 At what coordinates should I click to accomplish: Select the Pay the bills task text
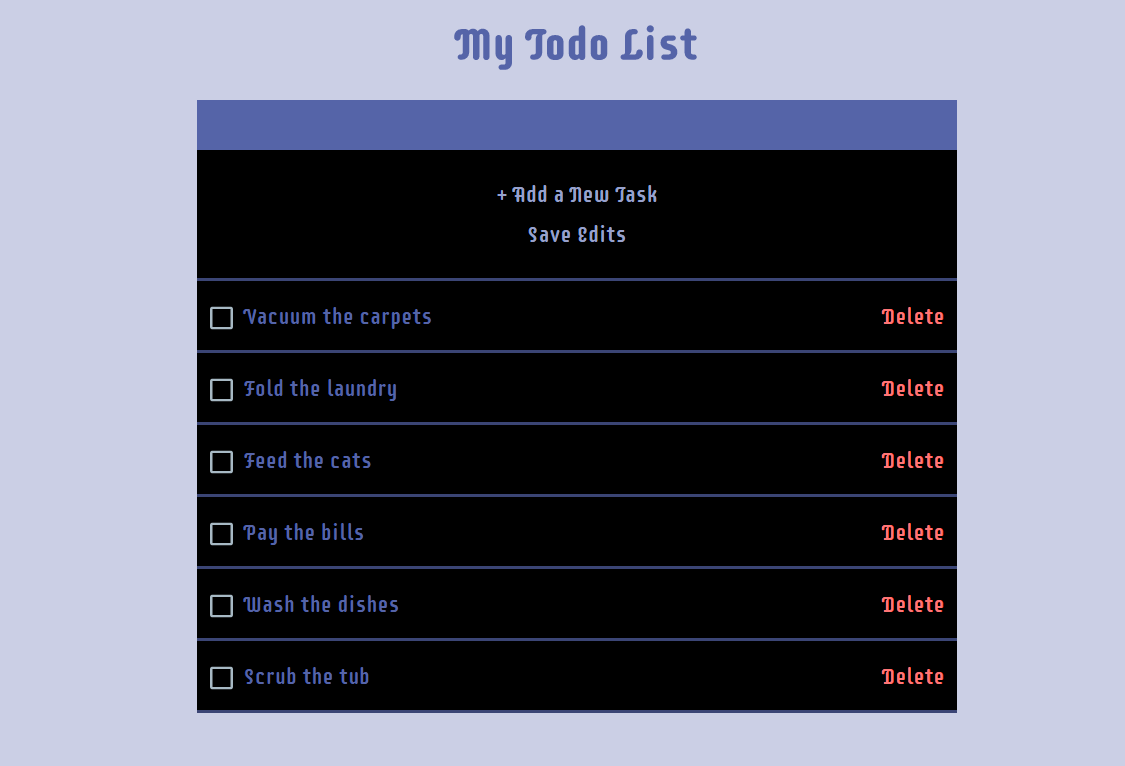coord(304,533)
